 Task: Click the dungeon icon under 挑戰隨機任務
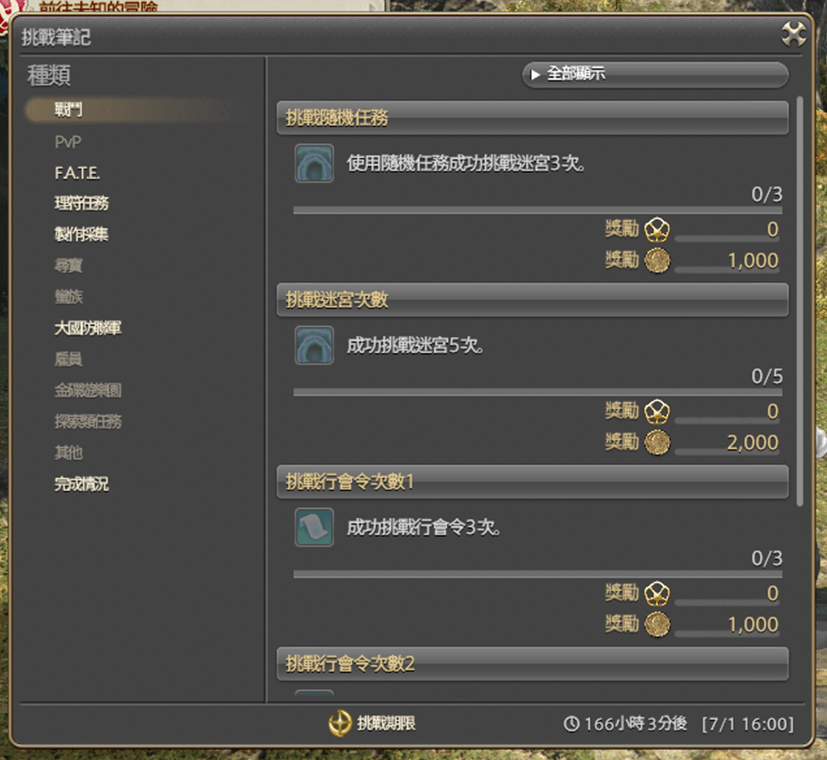click(314, 163)
